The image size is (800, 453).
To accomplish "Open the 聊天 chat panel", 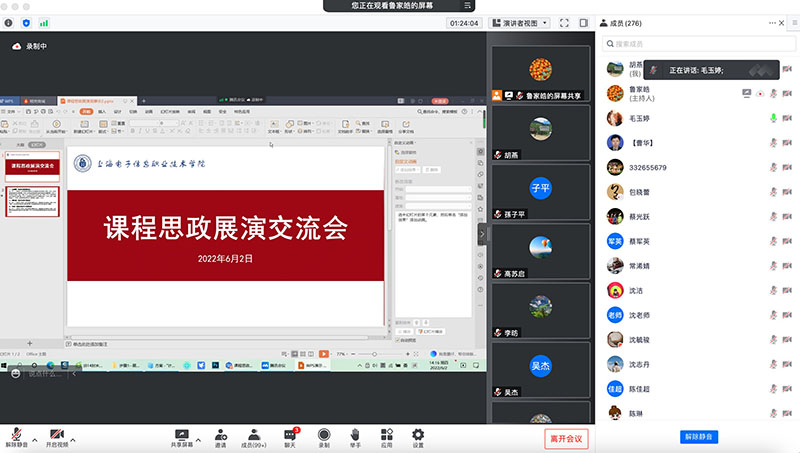I will coord(290,438).
